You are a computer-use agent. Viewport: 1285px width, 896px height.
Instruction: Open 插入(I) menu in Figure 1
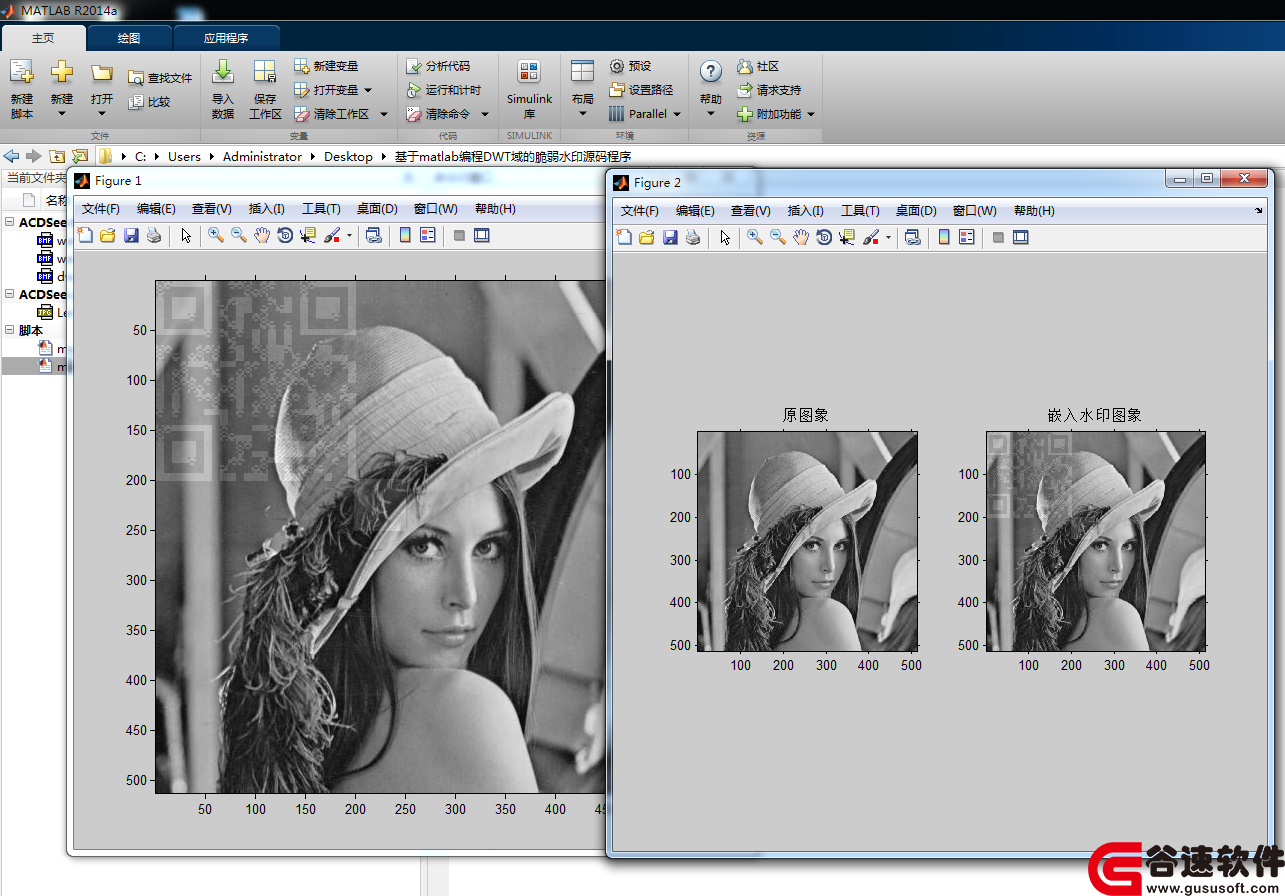pos(267,209)
